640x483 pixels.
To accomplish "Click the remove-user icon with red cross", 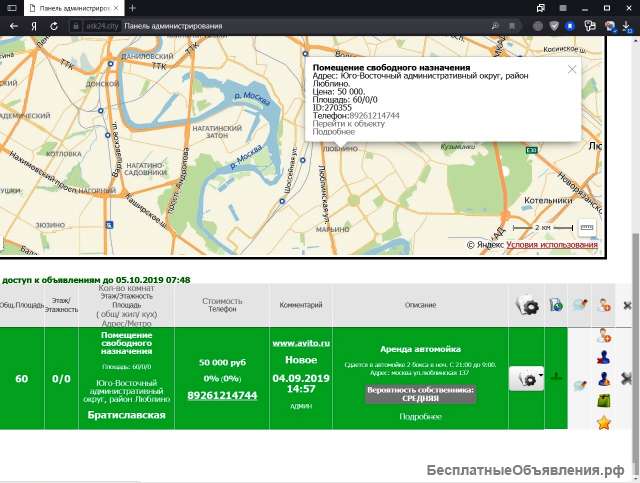I will tap(604, 358).
